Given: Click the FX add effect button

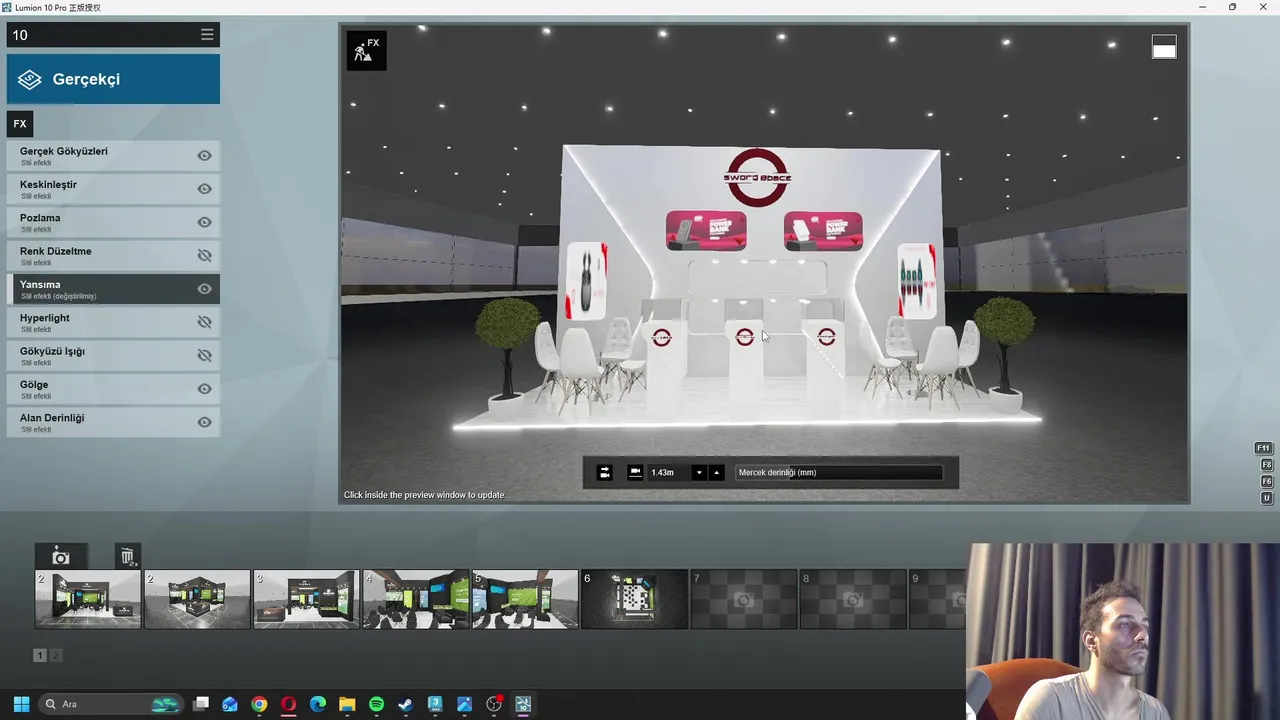Looking at the screenshot, I should (x=20, y=124).
